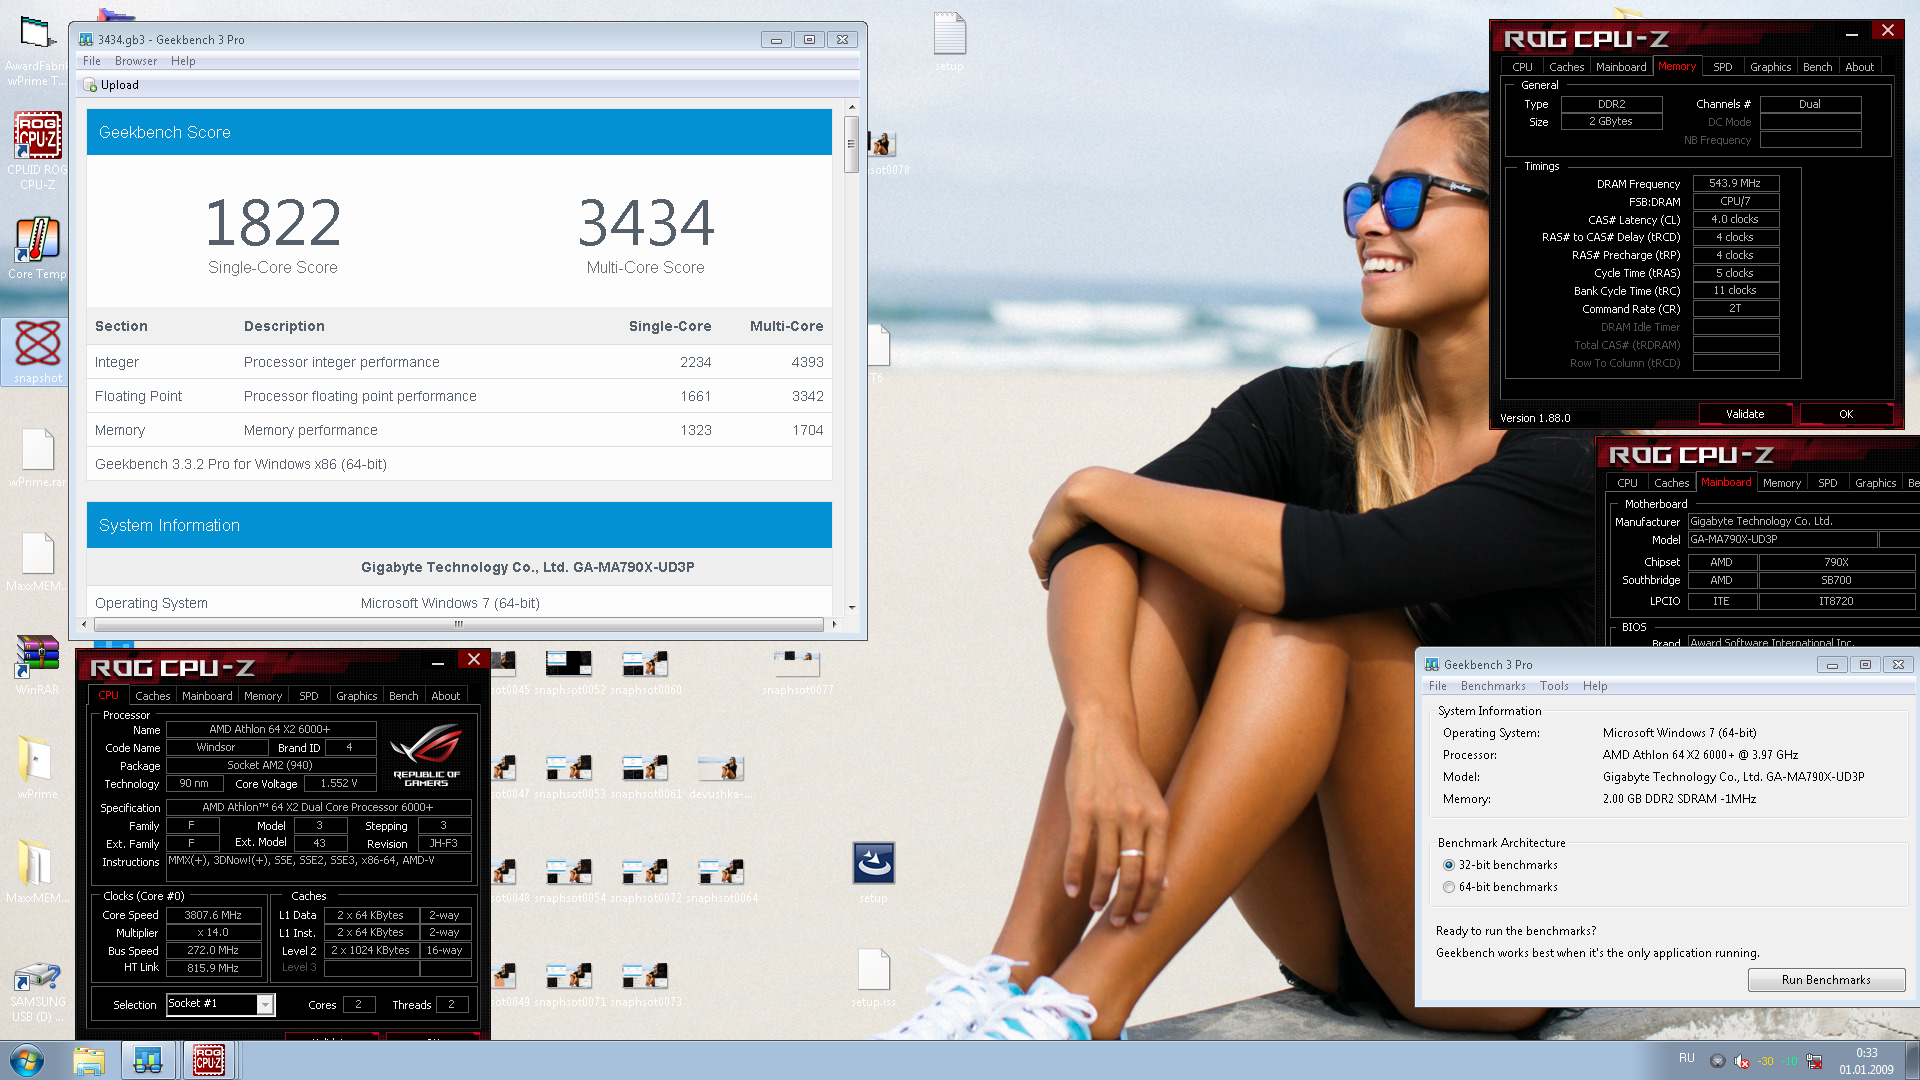Viewport: 1920px width, 1080px height.
Task: Open Memory tab in the CPU-Z mainboard window
Action: tap(1781, 483)
